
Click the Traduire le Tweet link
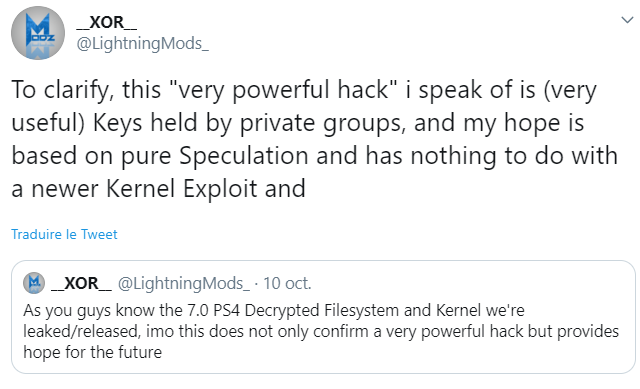coord(64,234)
